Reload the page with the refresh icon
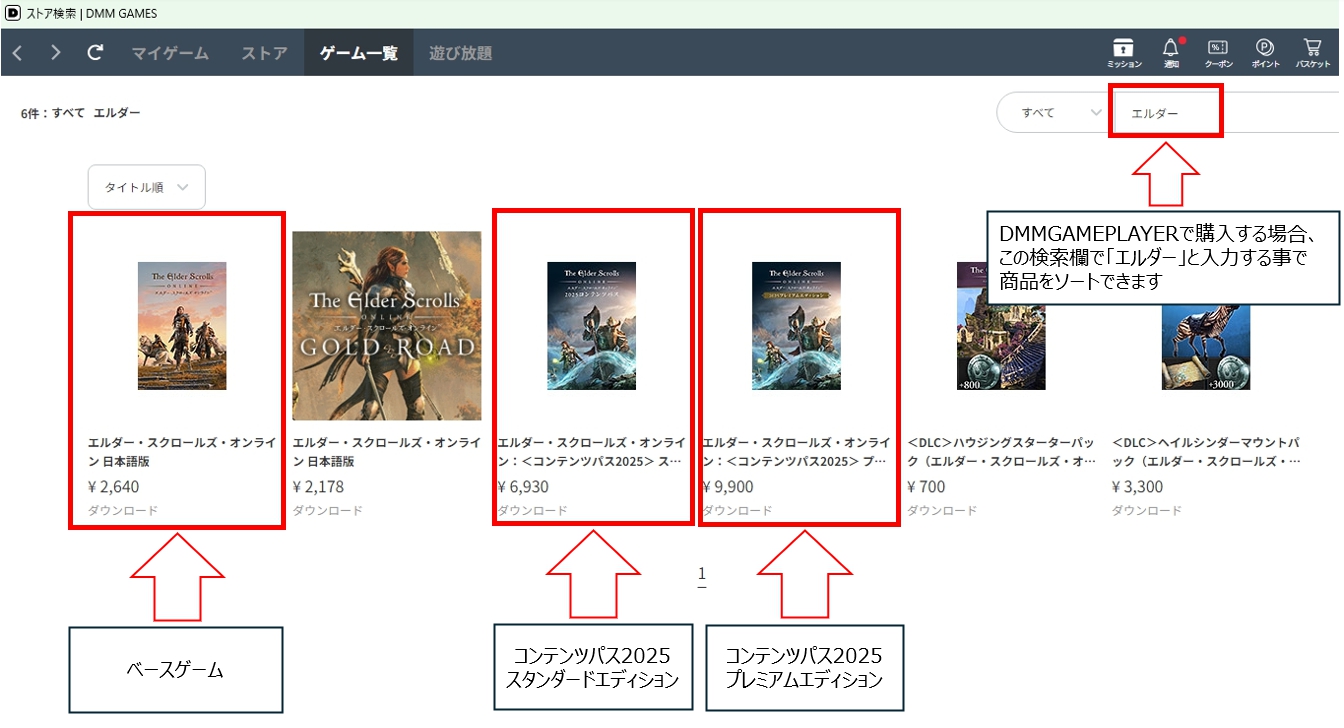 coord(95,52)
